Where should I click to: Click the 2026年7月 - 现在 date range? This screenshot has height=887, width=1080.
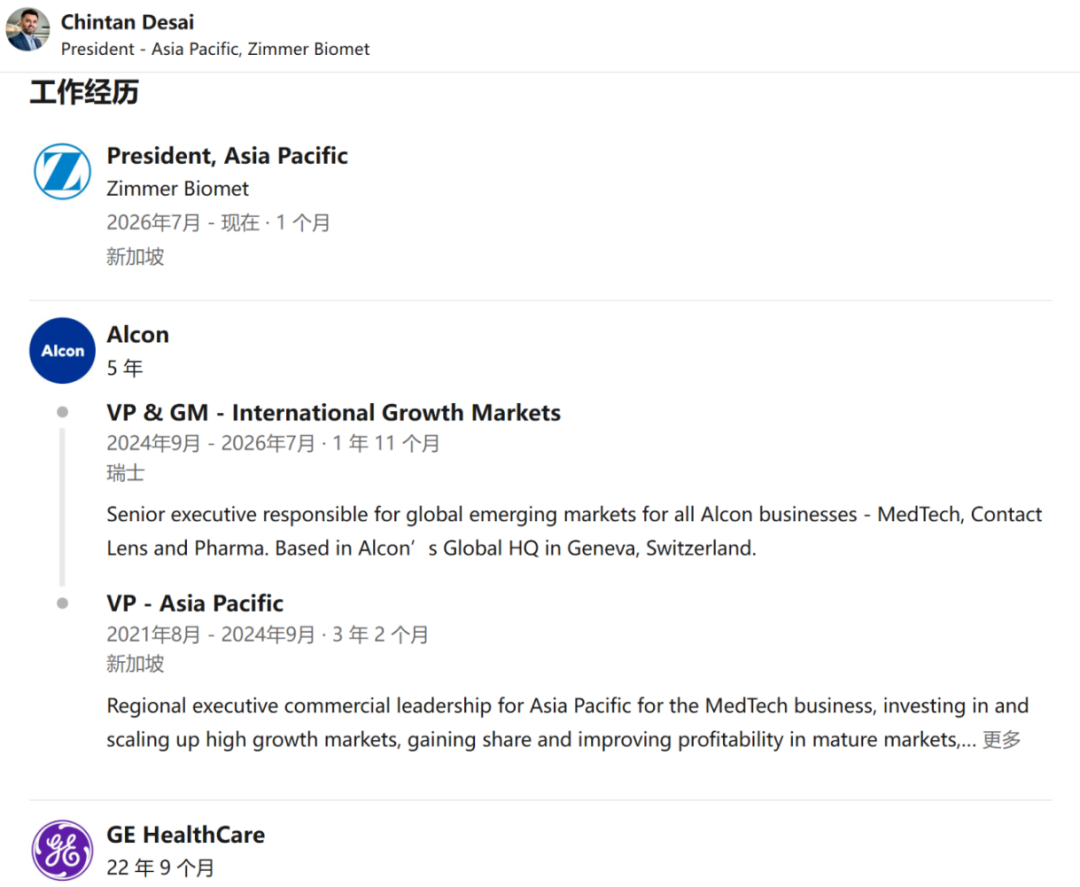coord(183,222)
